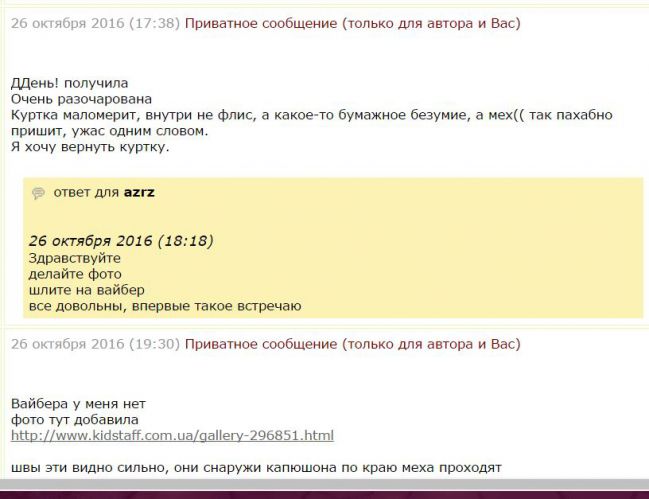Screen dimensions: 649x499
Task: Open the kidstaff.com.ua gallery-296851 link
Action: [172, 435]
